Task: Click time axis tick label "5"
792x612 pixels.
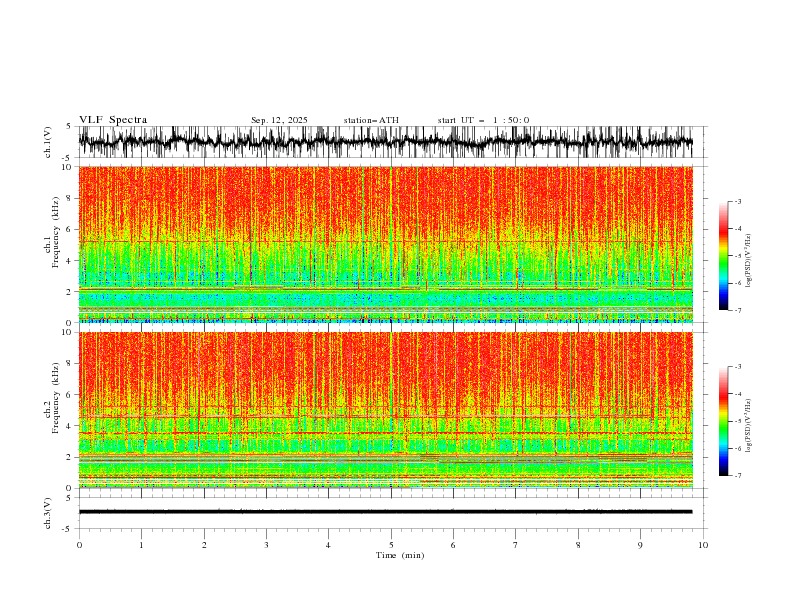Action: [391, 545]
